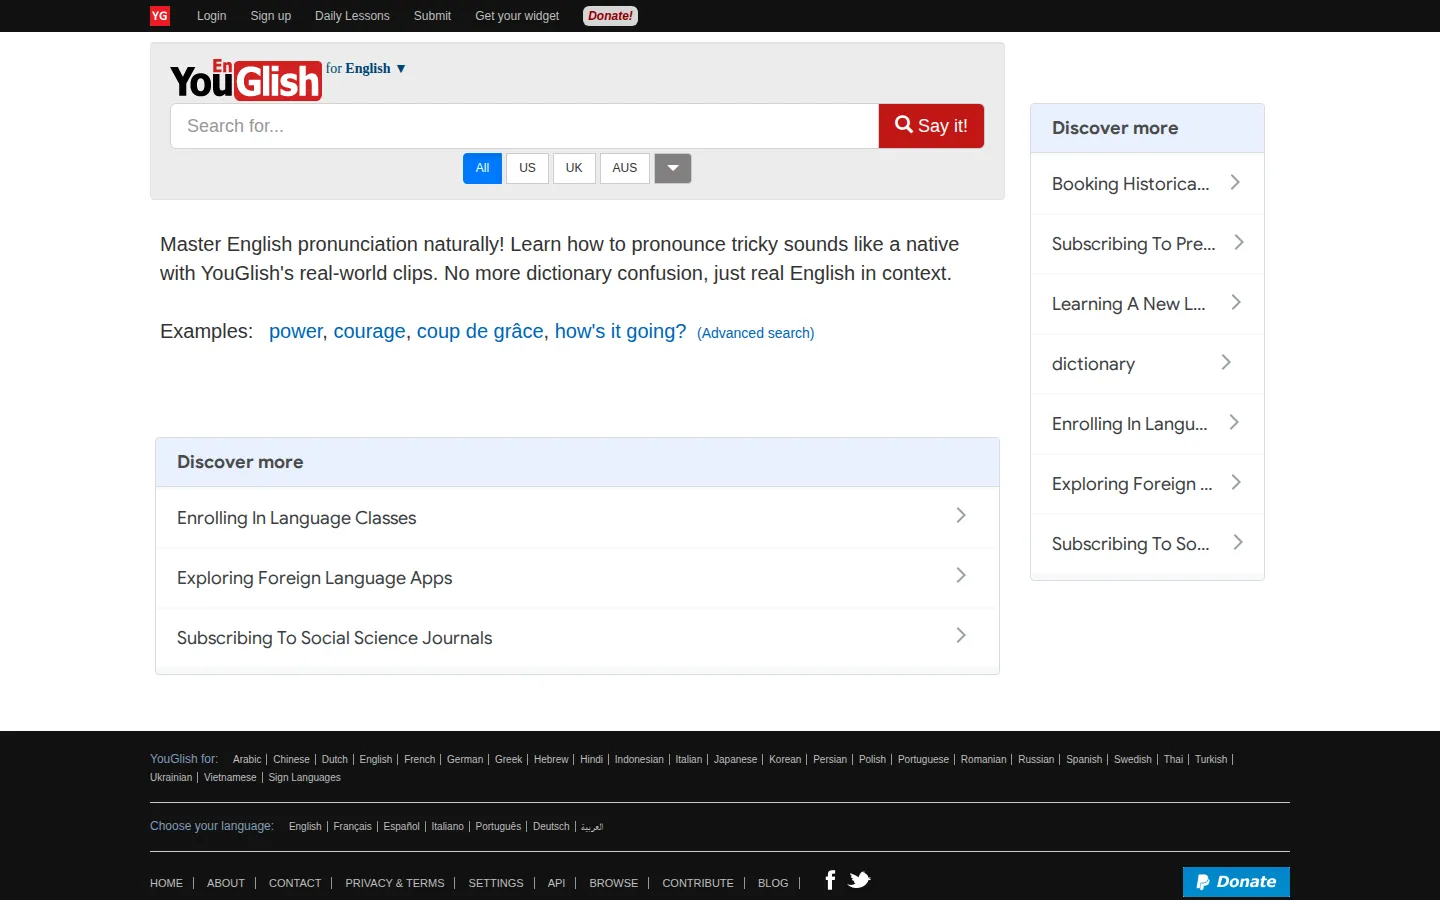1440x900 pixels.
Task: Open the Twitter bird icon in footer
Action: click(859, 880)
